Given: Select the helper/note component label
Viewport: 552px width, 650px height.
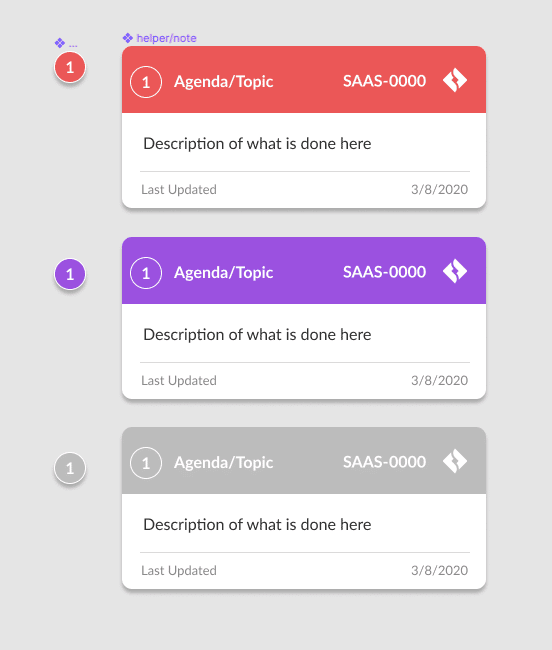Looking at the screenshot, I should 167,38.
